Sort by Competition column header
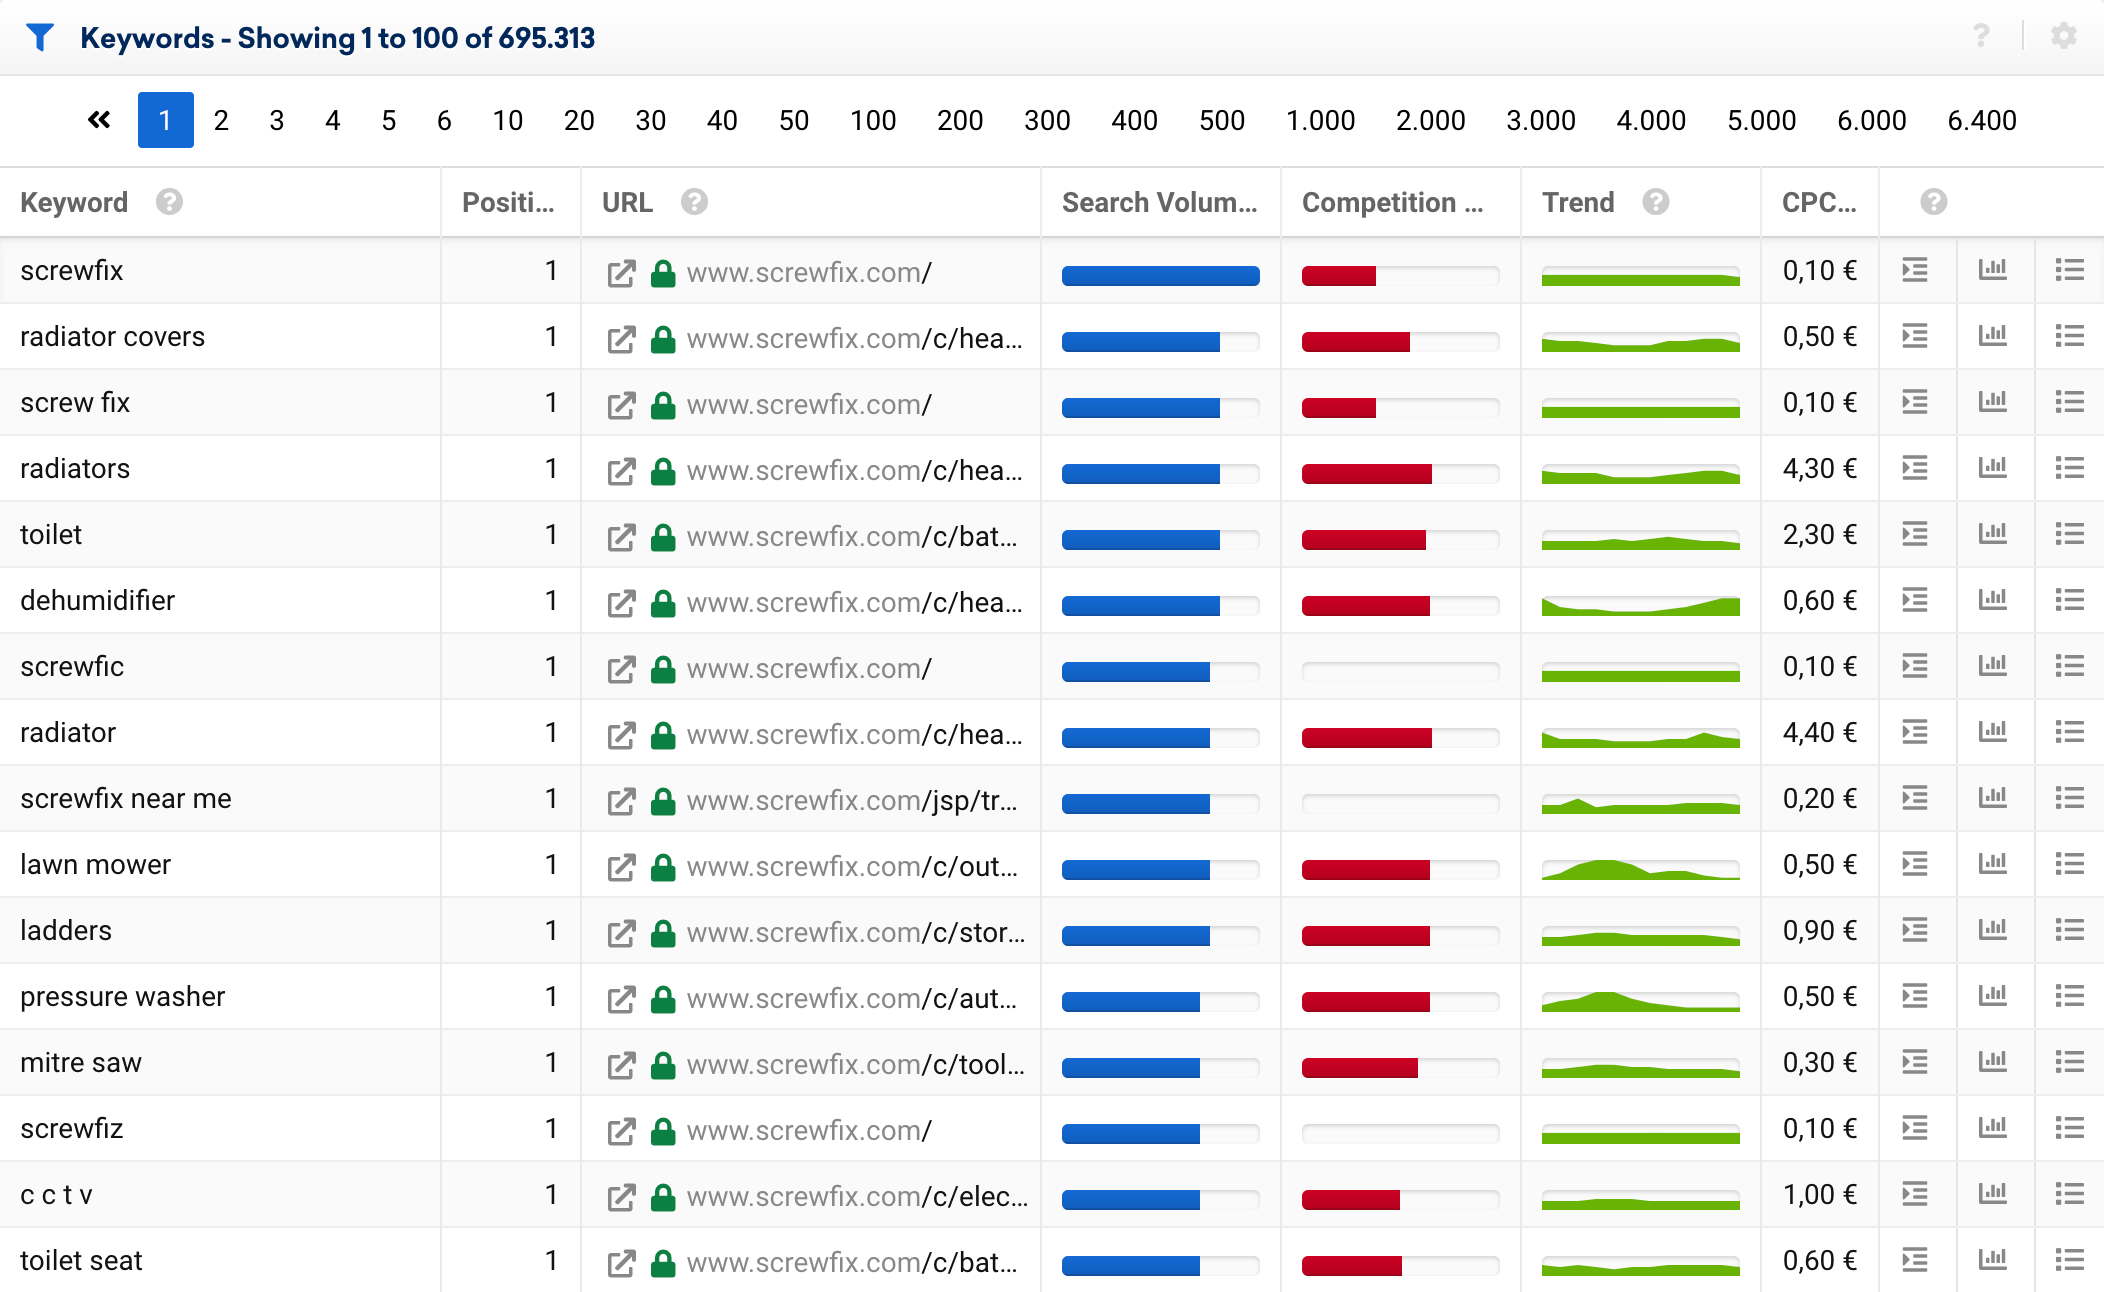Screen dimensions: 2104x1292 [1392, 202]
